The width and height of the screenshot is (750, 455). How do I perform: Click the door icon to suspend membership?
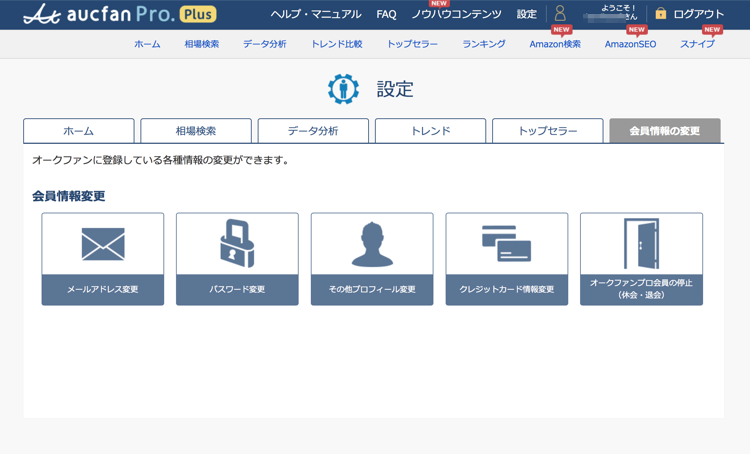click(x=641, y=243)
